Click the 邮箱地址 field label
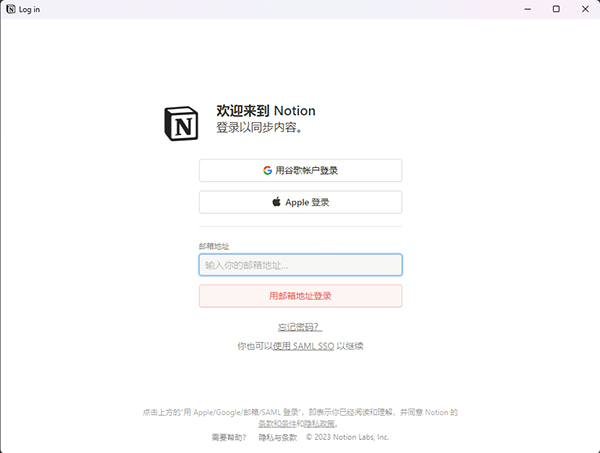This screenshot has width=600, height=453. click(x=214, y=246)
